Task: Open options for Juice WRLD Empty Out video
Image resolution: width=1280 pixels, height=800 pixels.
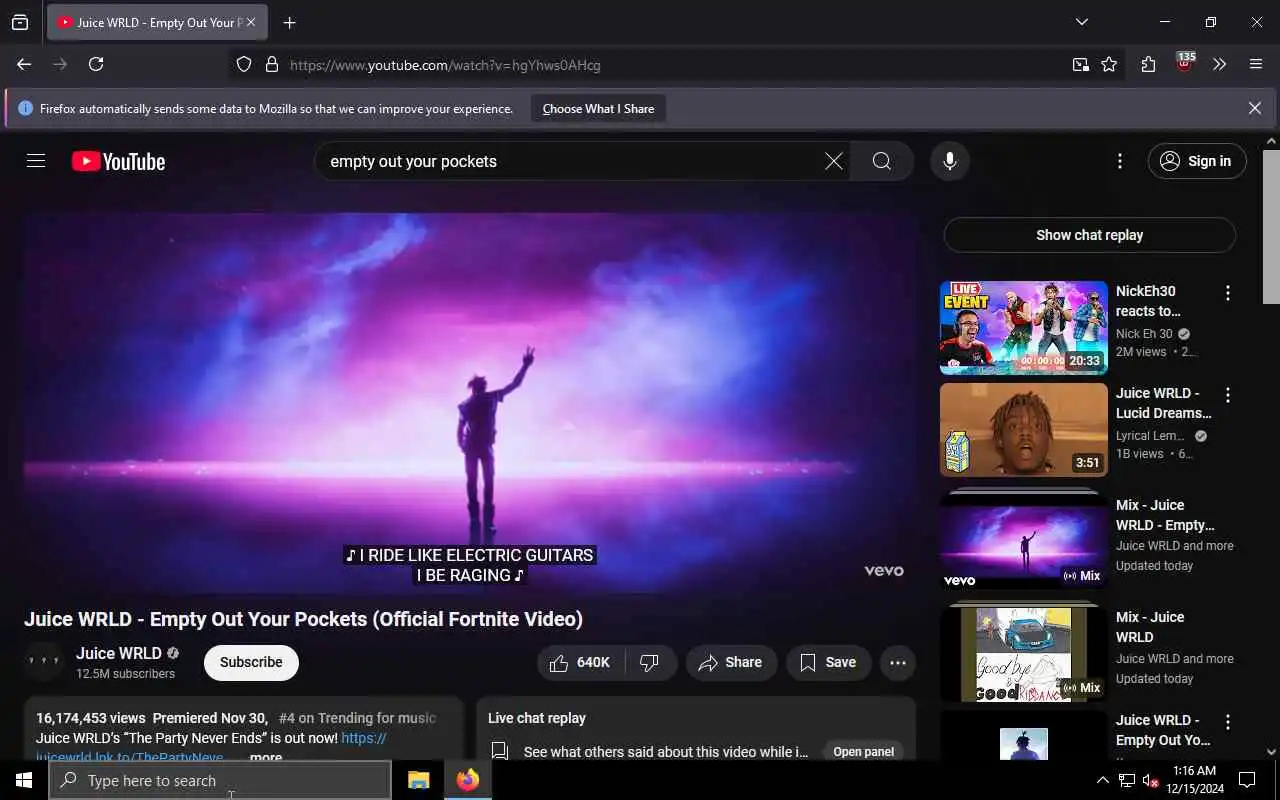Action: click(1228, 722)
